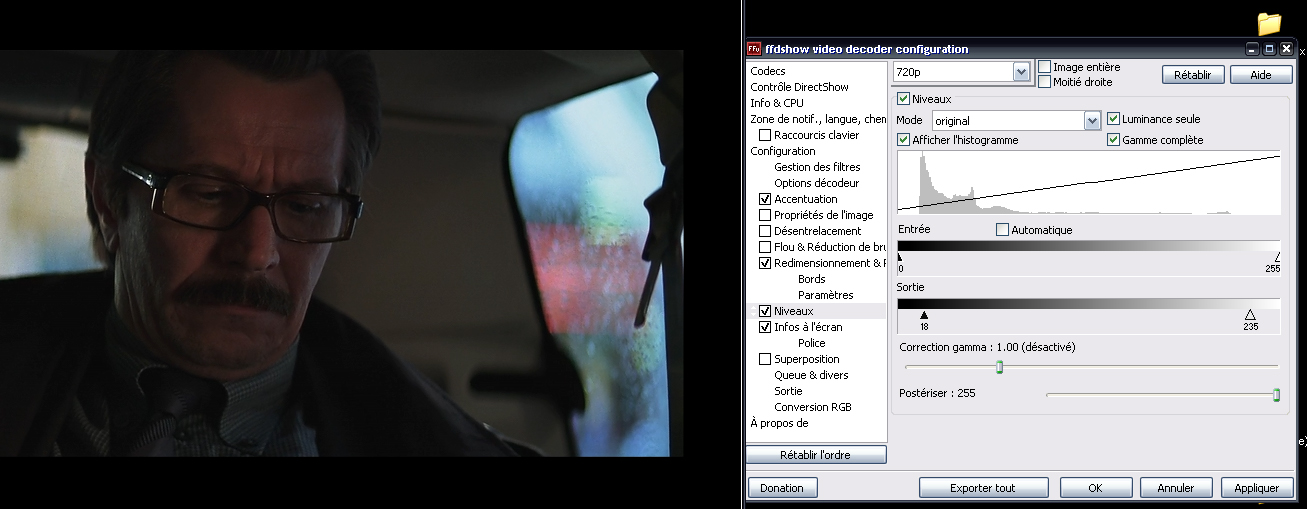Click the ffdshow title bar icon
The height and width of the screenshot is (509, 1307).
(x=754, y=48)
